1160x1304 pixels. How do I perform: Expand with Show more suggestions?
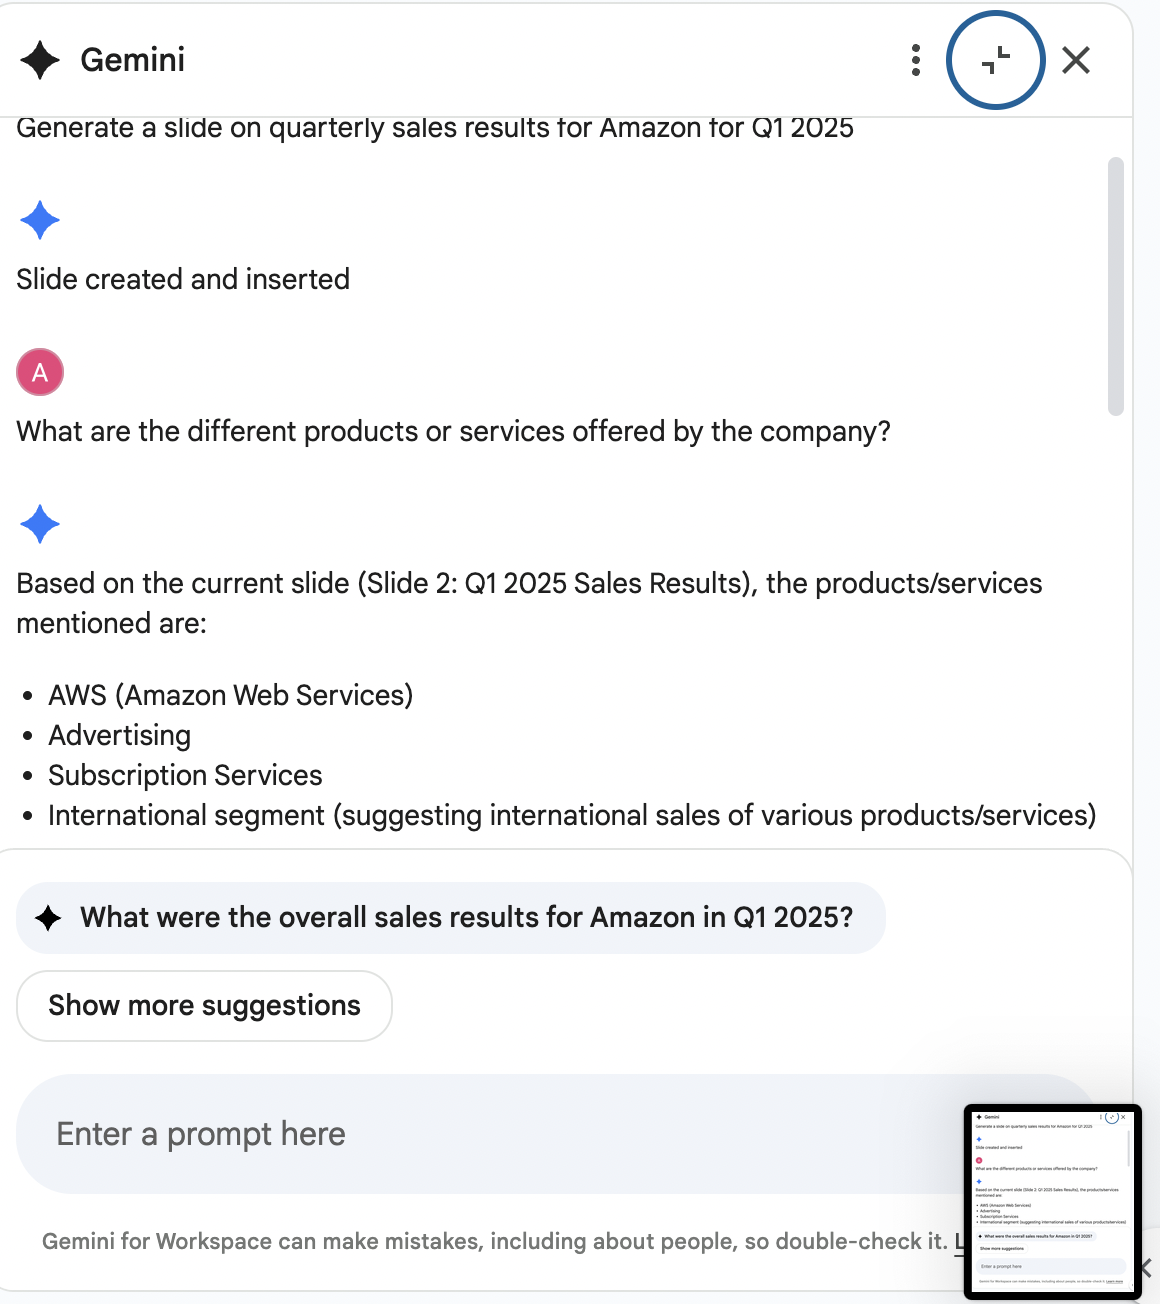[x=204, y=1006]
